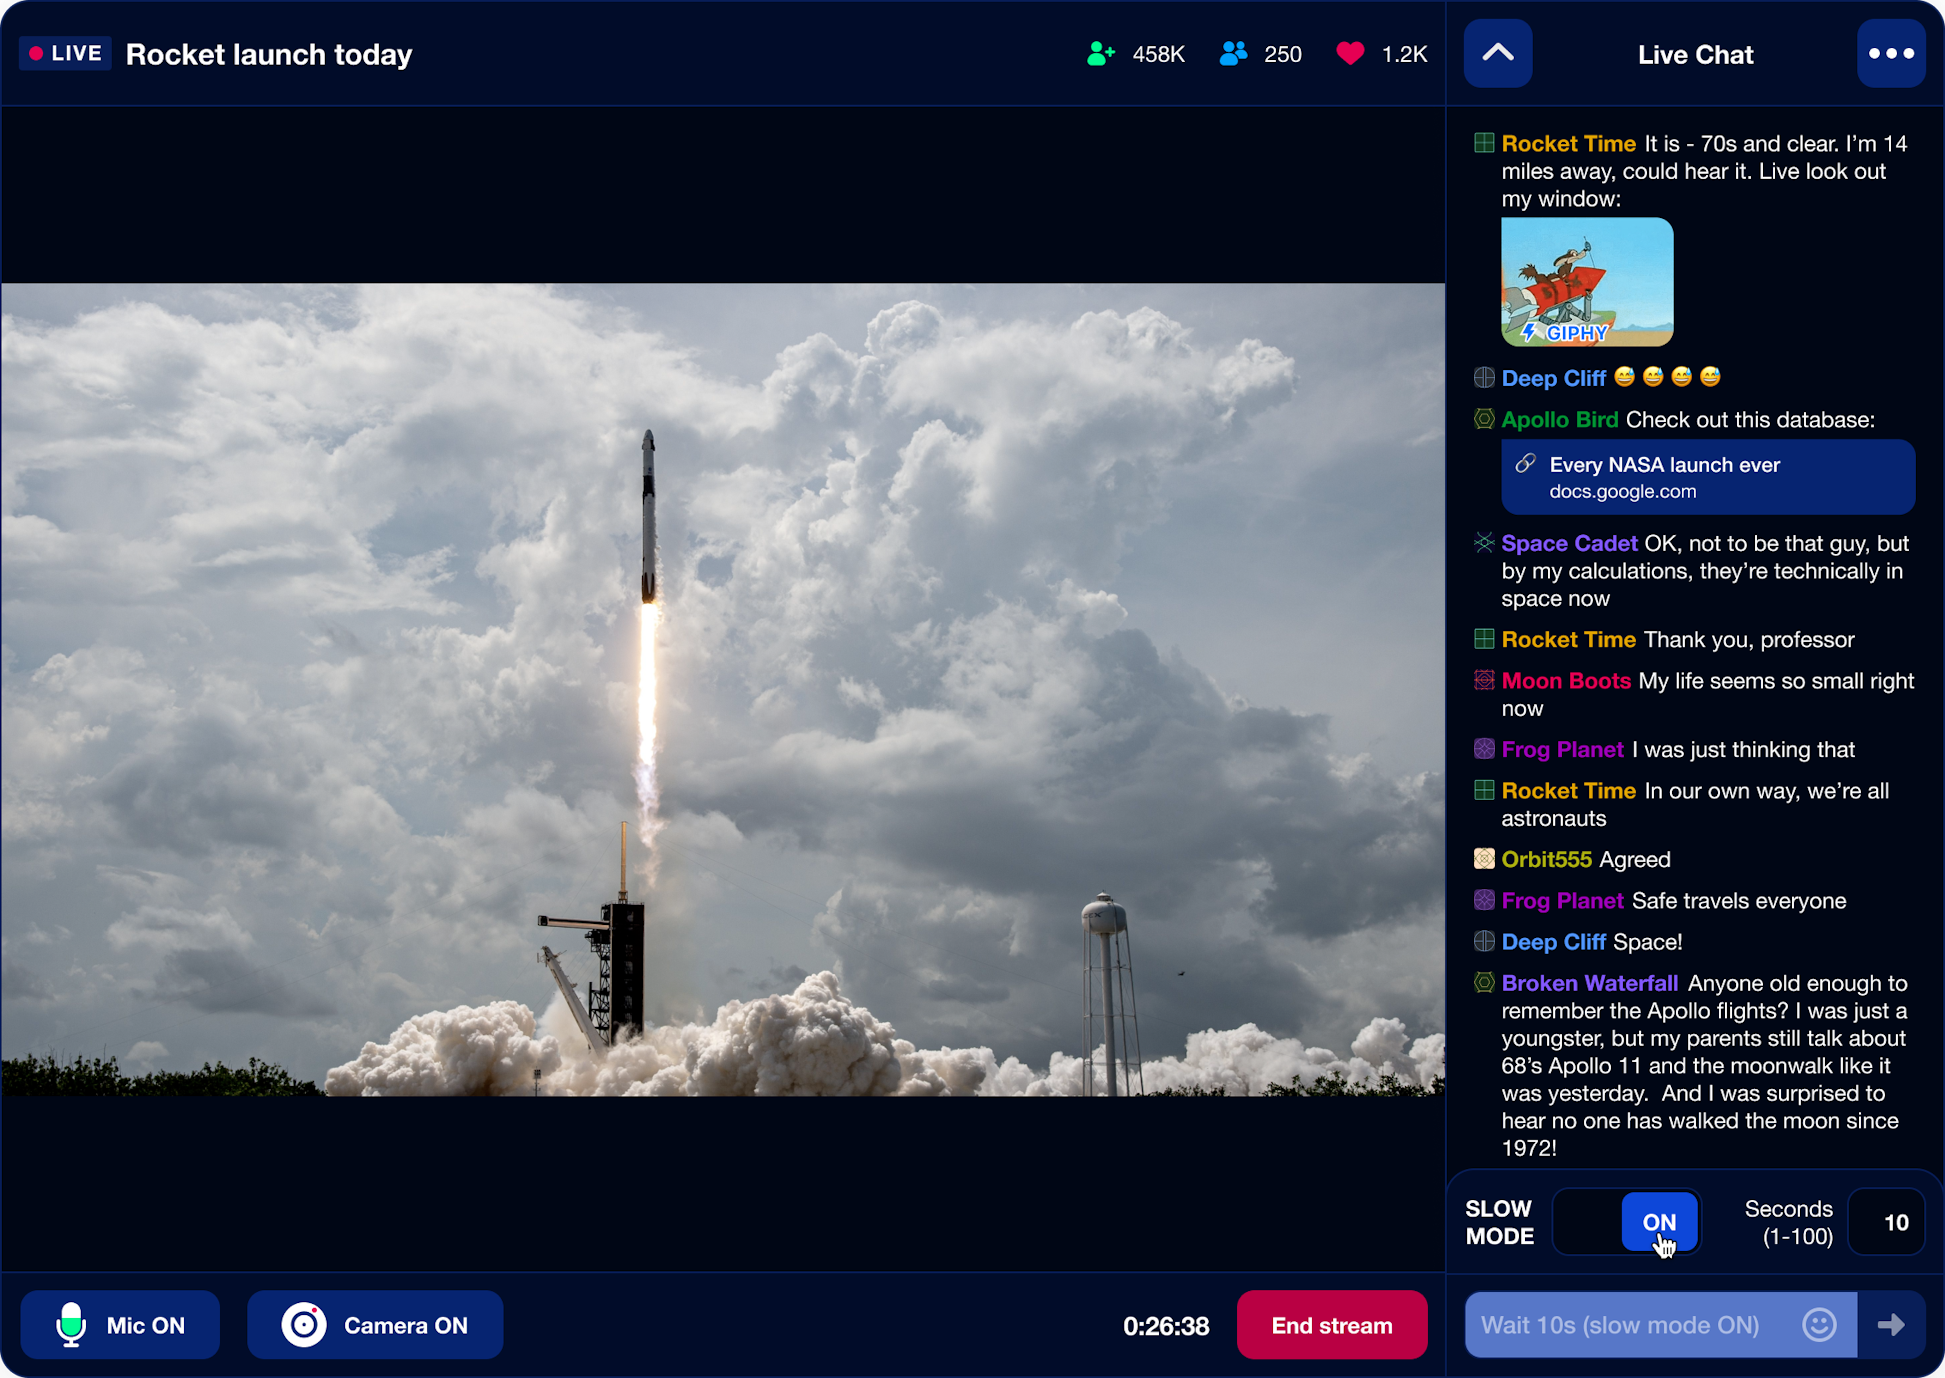Click Apollo Bird's avatar icon
This screenshot has height=1378, width=1945.
[1484, 419]
